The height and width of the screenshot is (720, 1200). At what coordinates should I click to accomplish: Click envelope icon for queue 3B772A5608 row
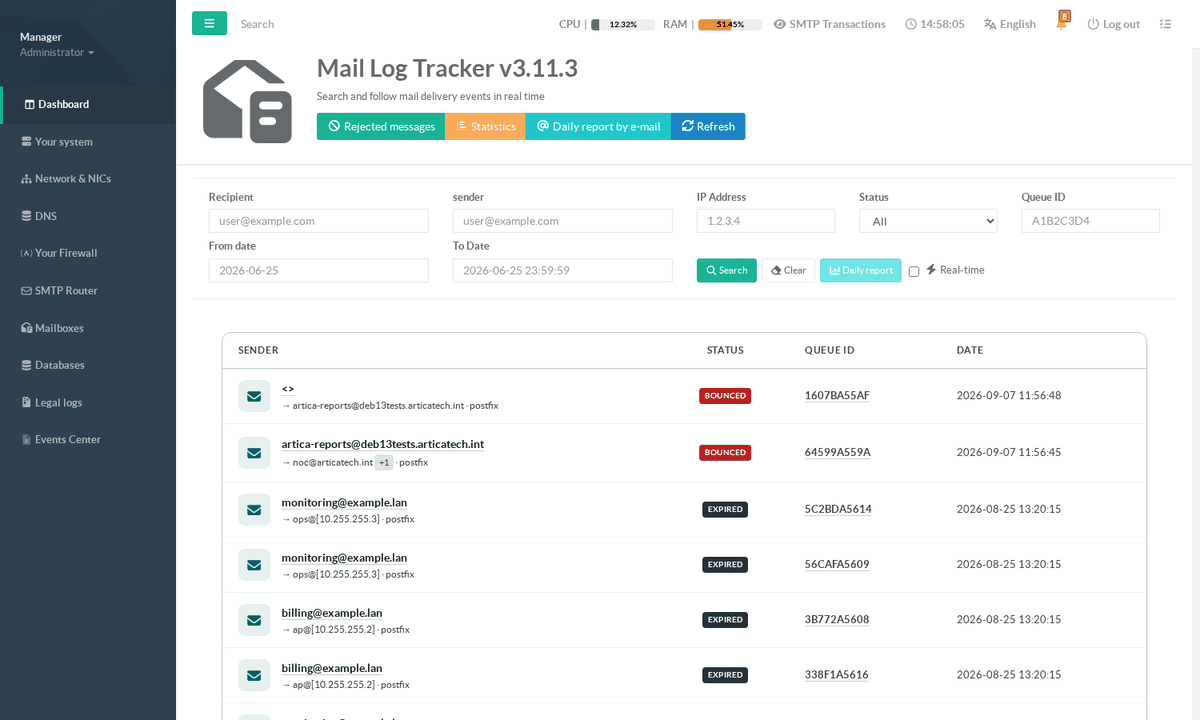(254, 619)
